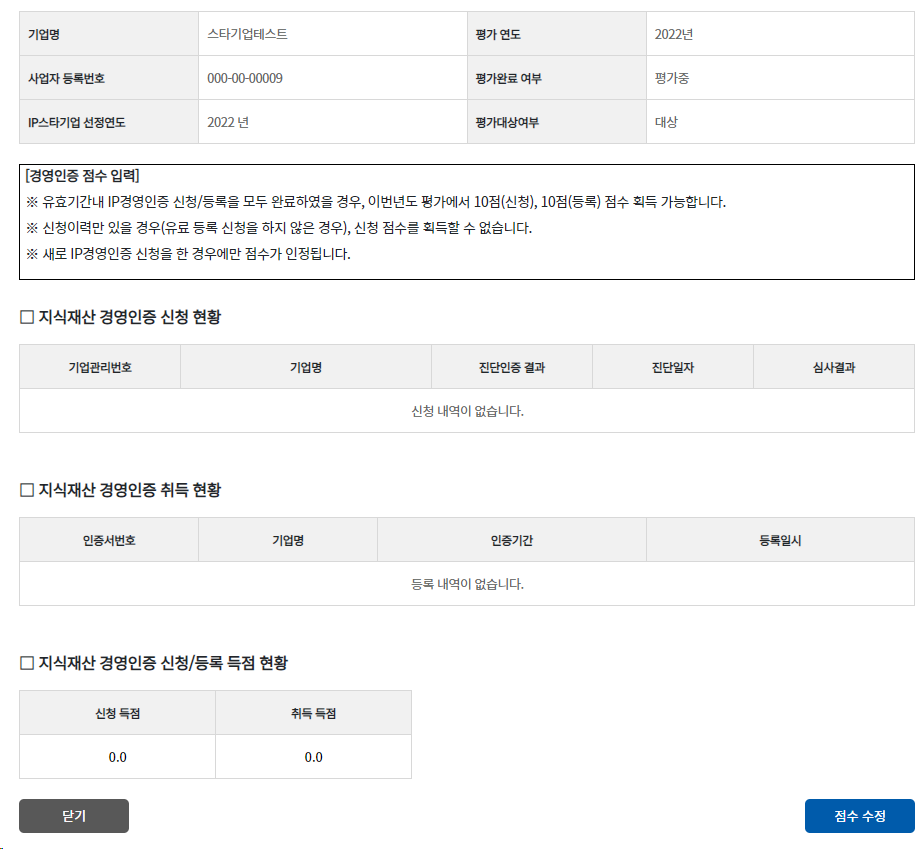Select the 진단인증 결과 column header
Screen dimensions: 915x849
pyautogui.click(x=512, y=367)
